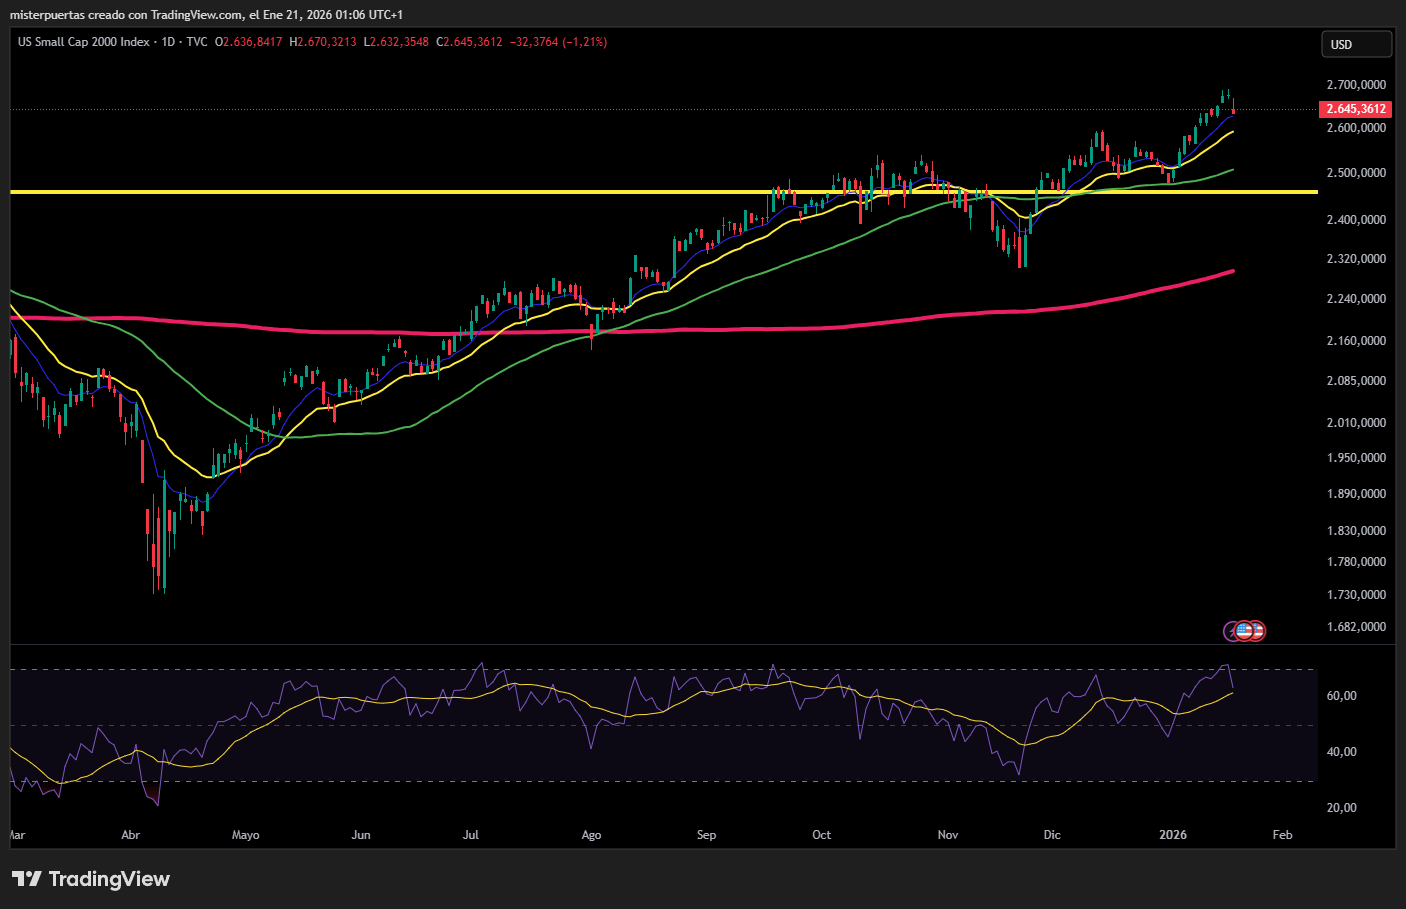Click the Jul label on the time axis
The width and height of the screenshot is (1406, 909).
pos(471,835)
